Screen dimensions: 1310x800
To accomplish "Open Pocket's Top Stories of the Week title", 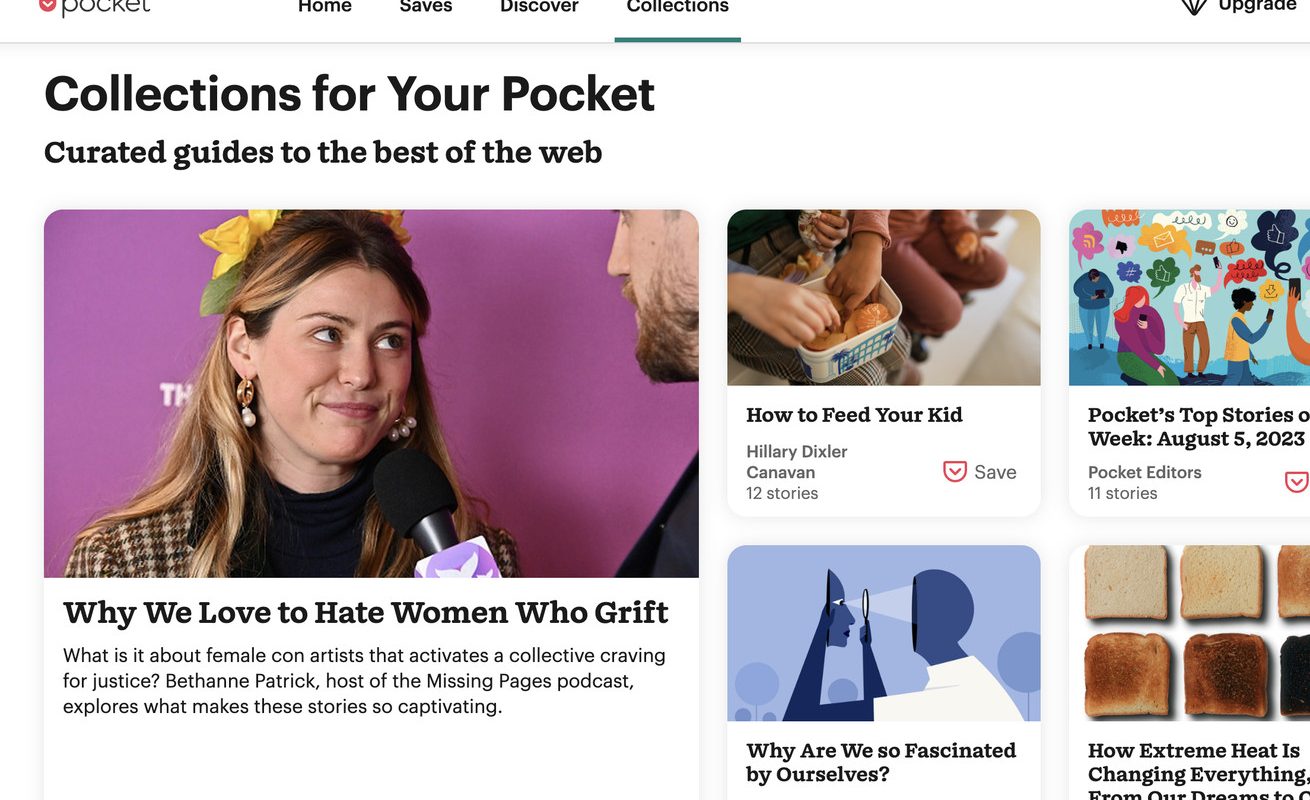I will pyautogui.click(x=1198, y=427).
